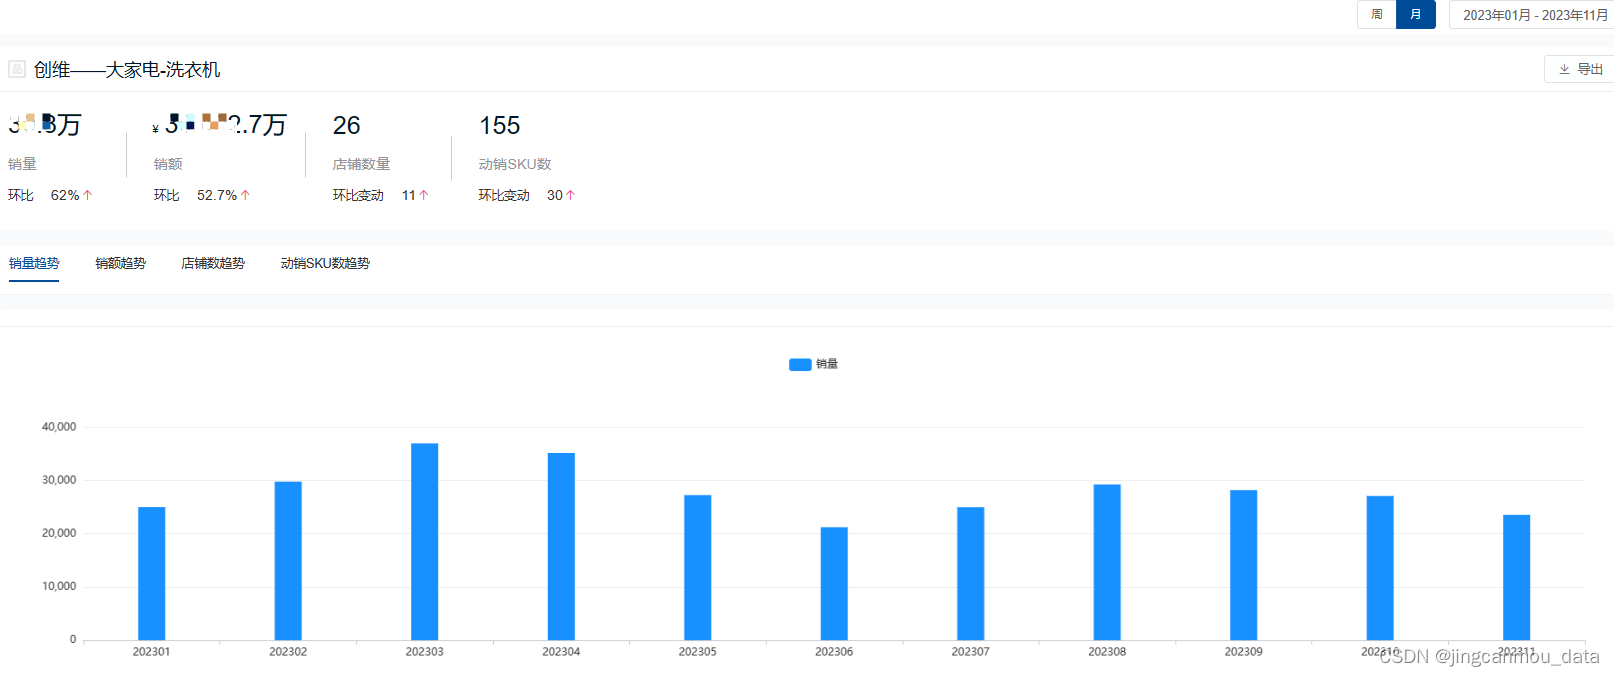1614x676 pixels.
Task: Click the 202306 x-axis label
Action: 834,651
